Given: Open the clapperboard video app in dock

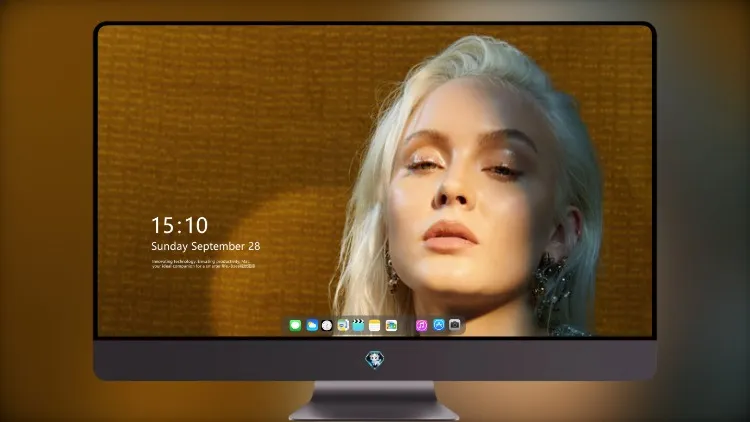Looking at the screenshot, I should [x=358, y=325].
